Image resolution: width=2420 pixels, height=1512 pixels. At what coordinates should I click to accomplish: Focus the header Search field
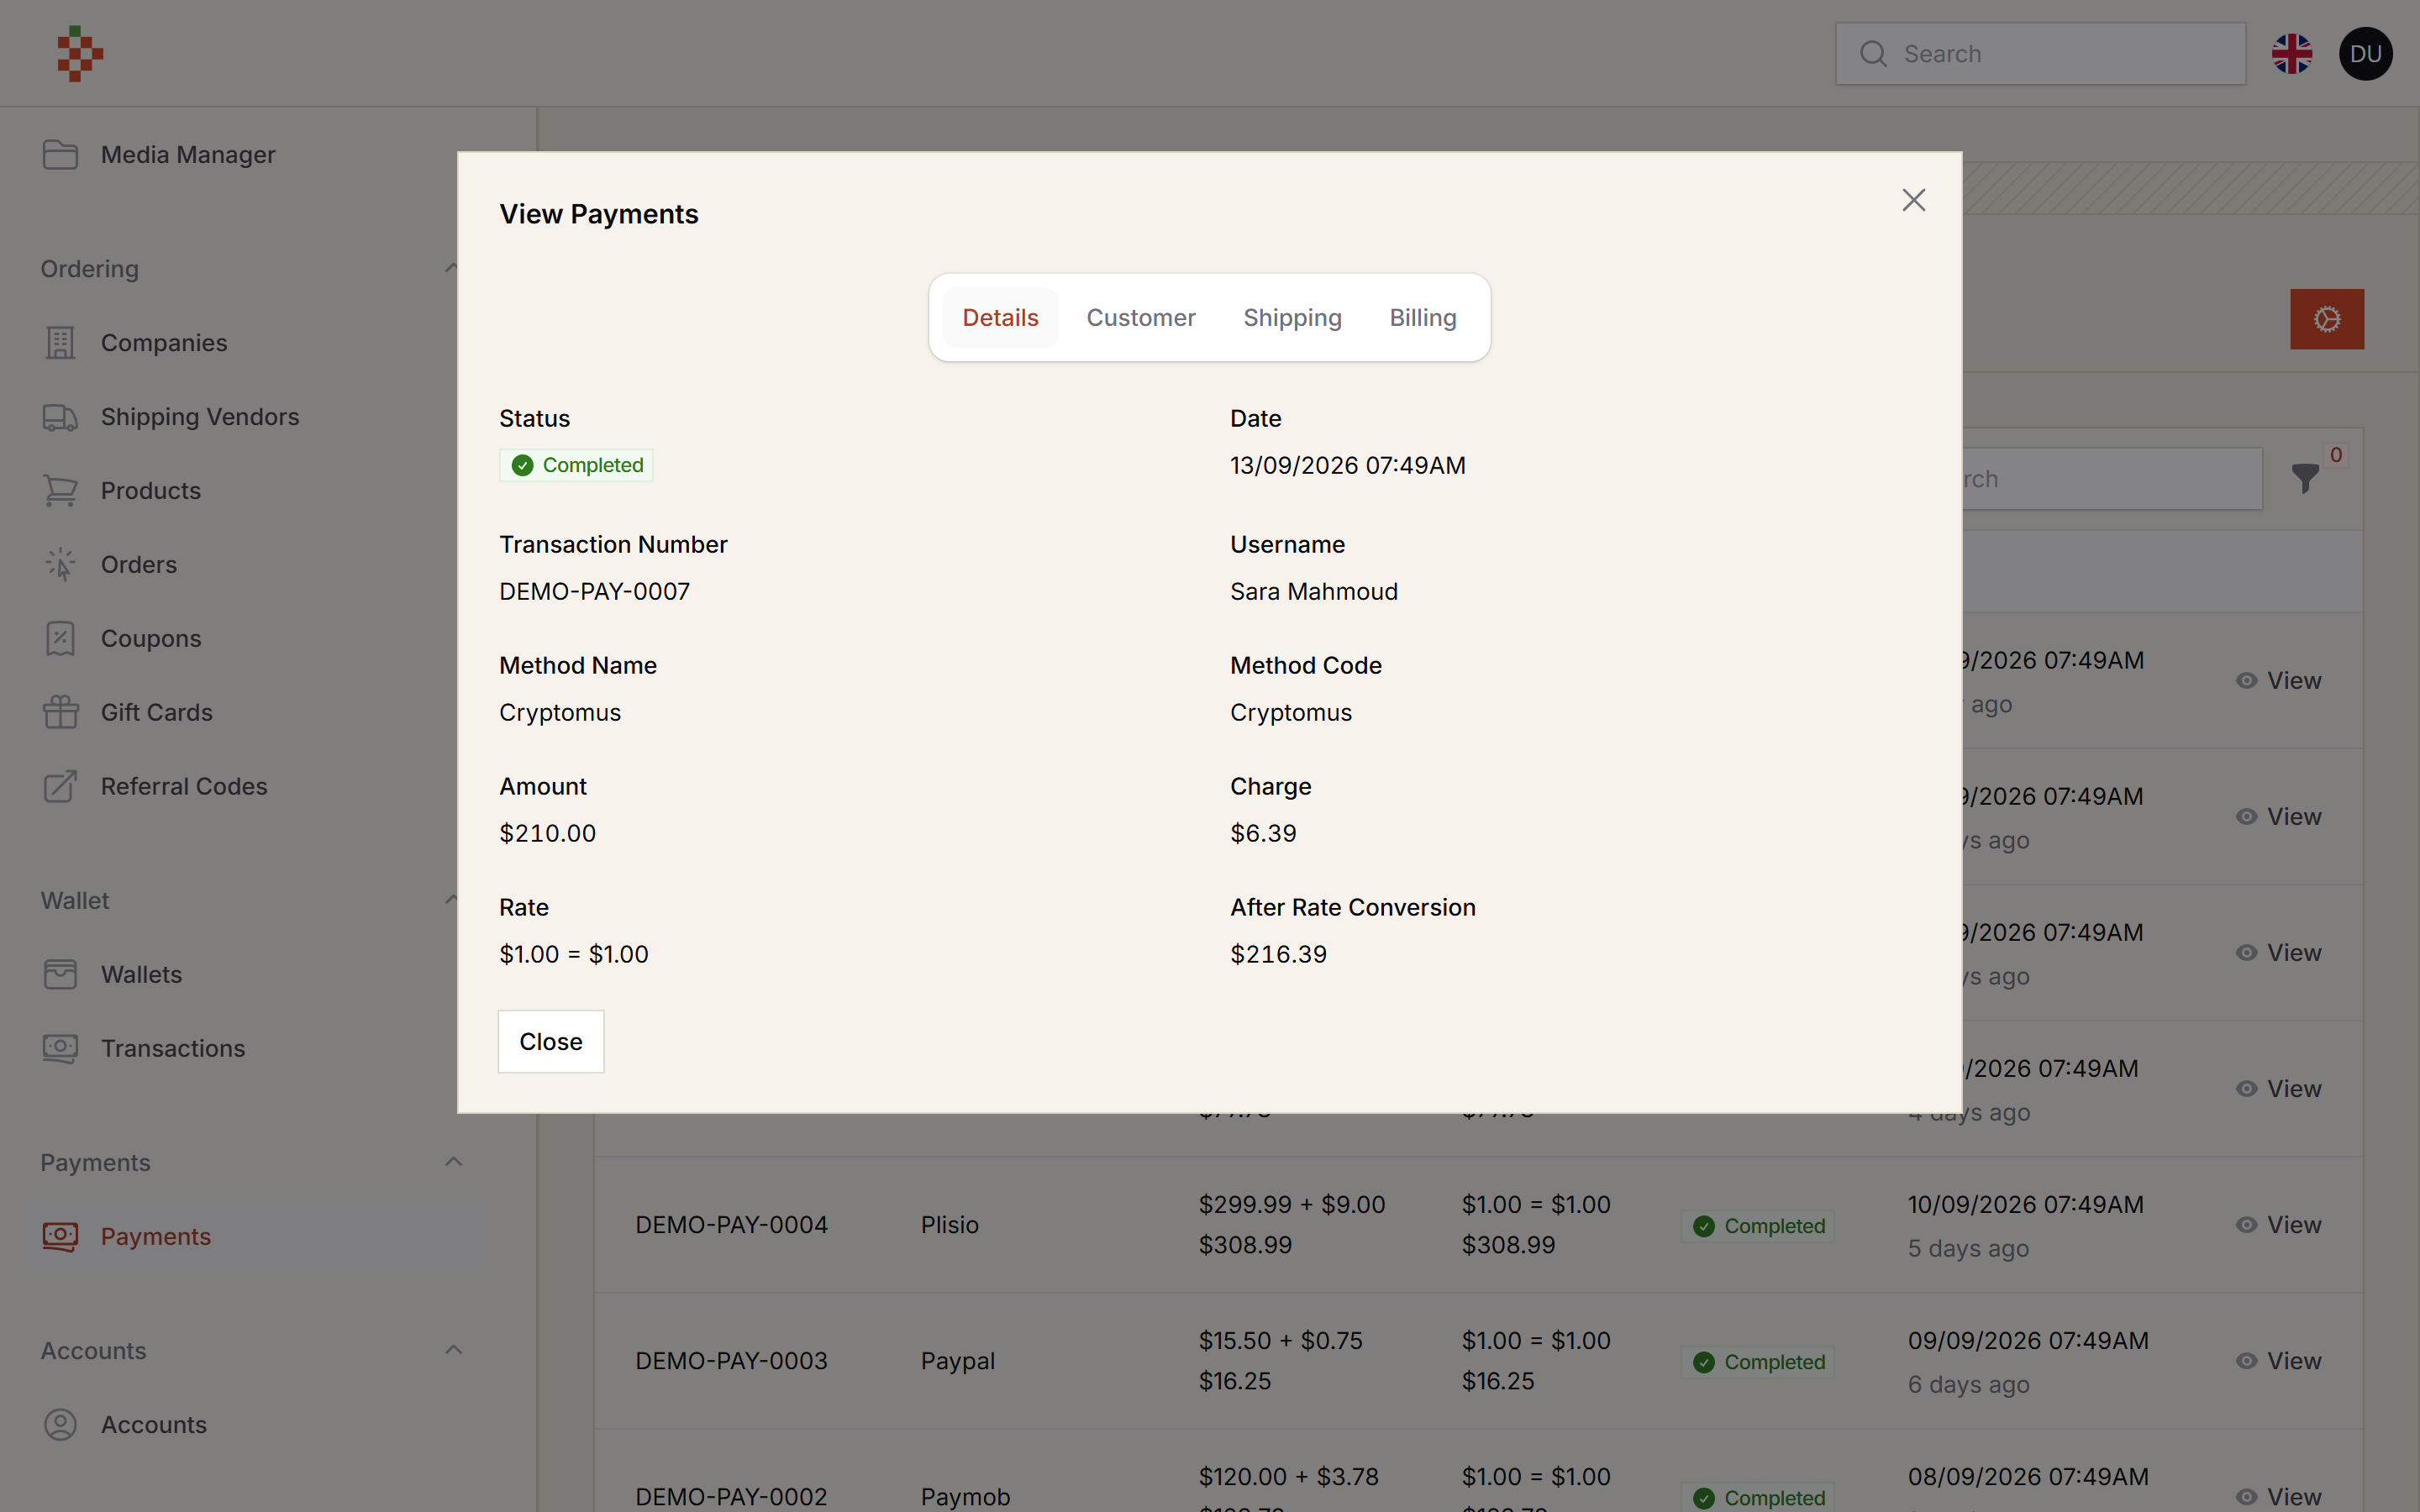point(2040,54)
